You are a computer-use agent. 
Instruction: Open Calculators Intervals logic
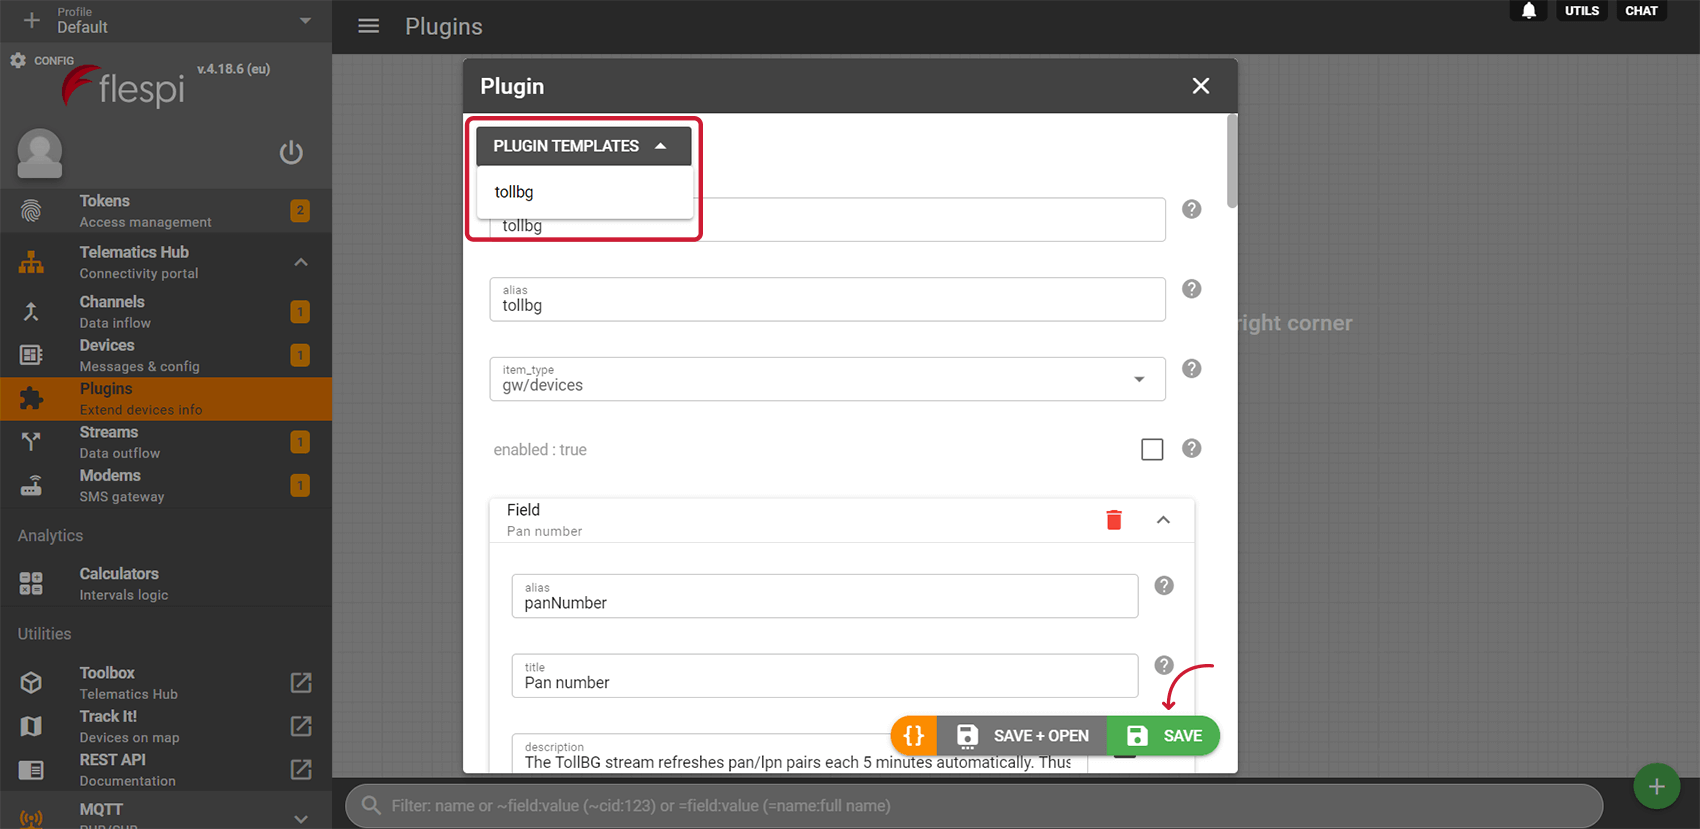point(166,584)
